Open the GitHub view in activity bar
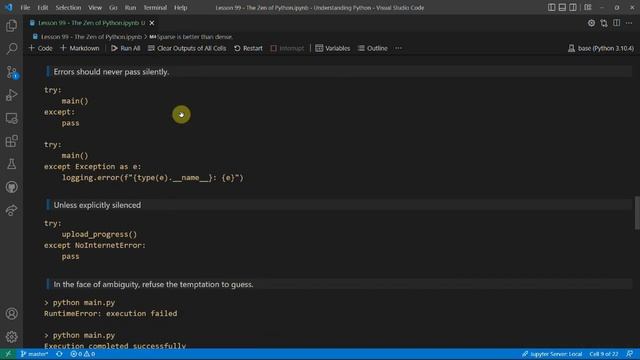Image resolution: width=640 pixels, height=360 pixels. pos(11,187)
